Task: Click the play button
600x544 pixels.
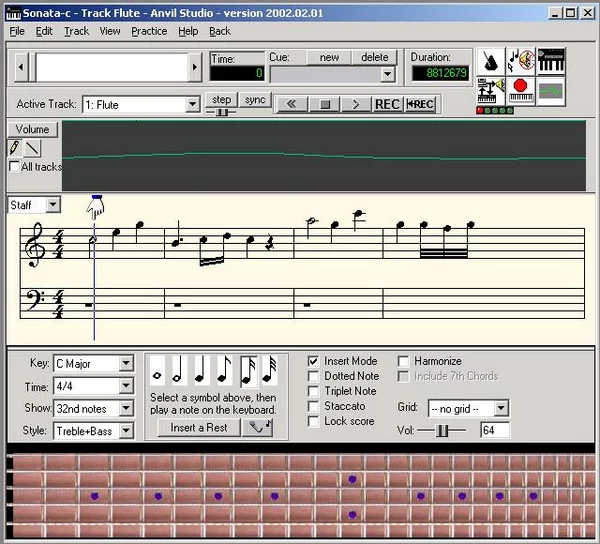Action: point(356,104)
